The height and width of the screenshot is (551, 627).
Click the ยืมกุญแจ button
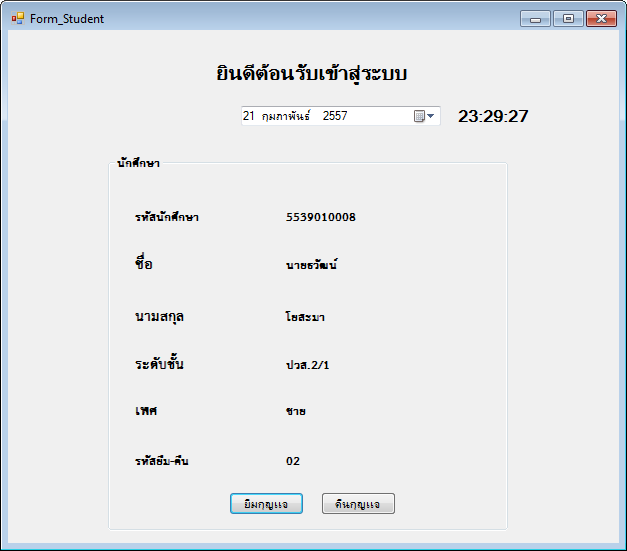[266, 503]
